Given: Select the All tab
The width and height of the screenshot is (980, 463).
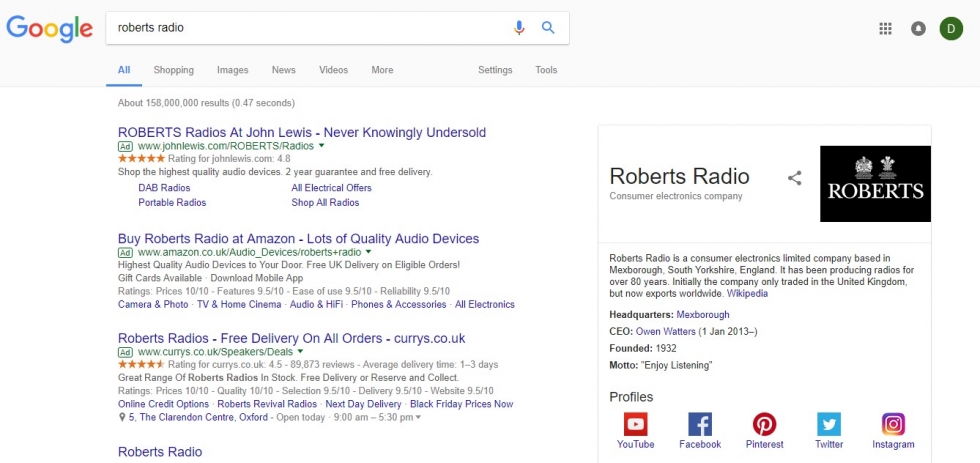Looking at the screenshot, I should pos(124,70).
